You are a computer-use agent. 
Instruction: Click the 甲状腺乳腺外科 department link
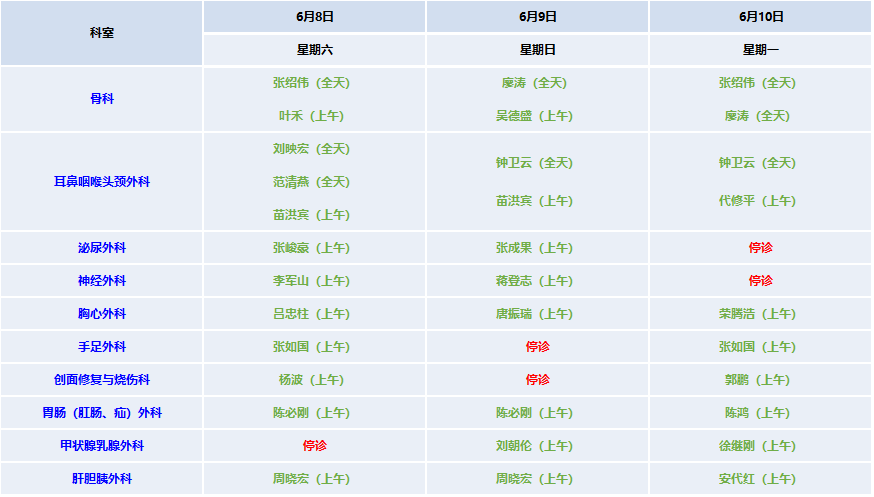(102, 446)
